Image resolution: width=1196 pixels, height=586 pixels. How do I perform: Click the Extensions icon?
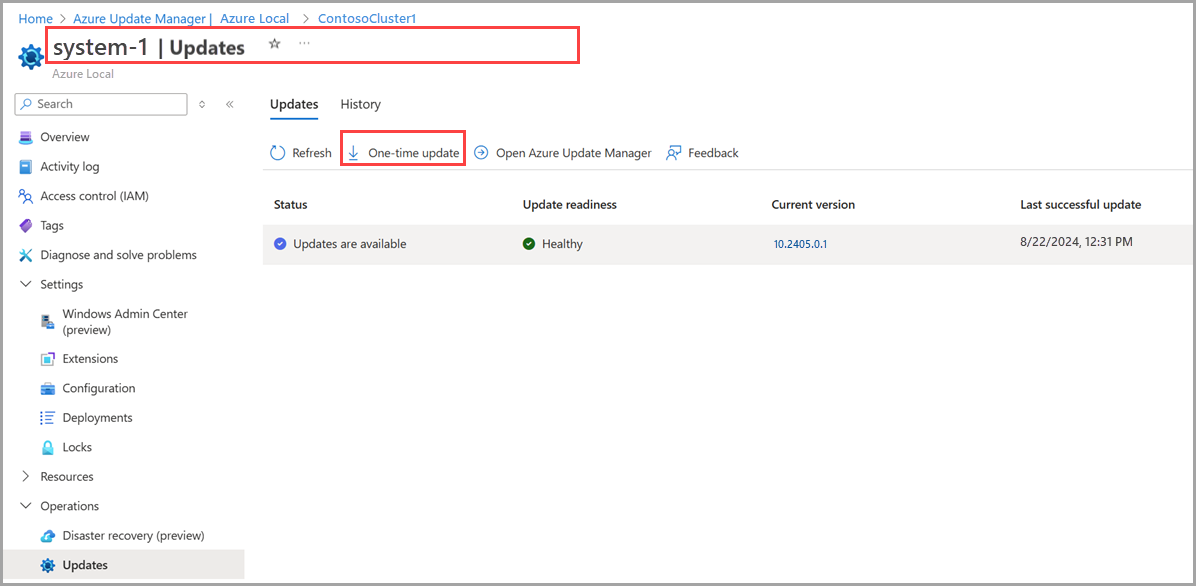48,359
